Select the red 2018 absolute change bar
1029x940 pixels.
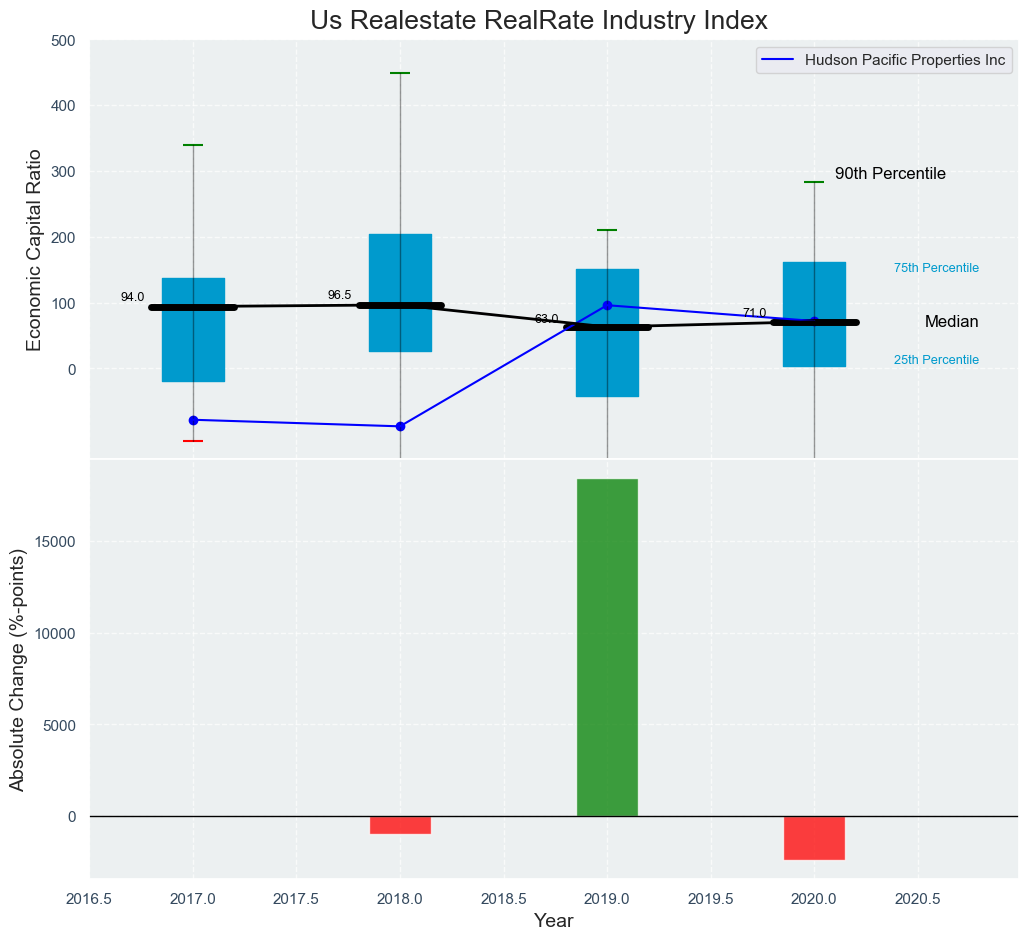(x=400, y=825)
